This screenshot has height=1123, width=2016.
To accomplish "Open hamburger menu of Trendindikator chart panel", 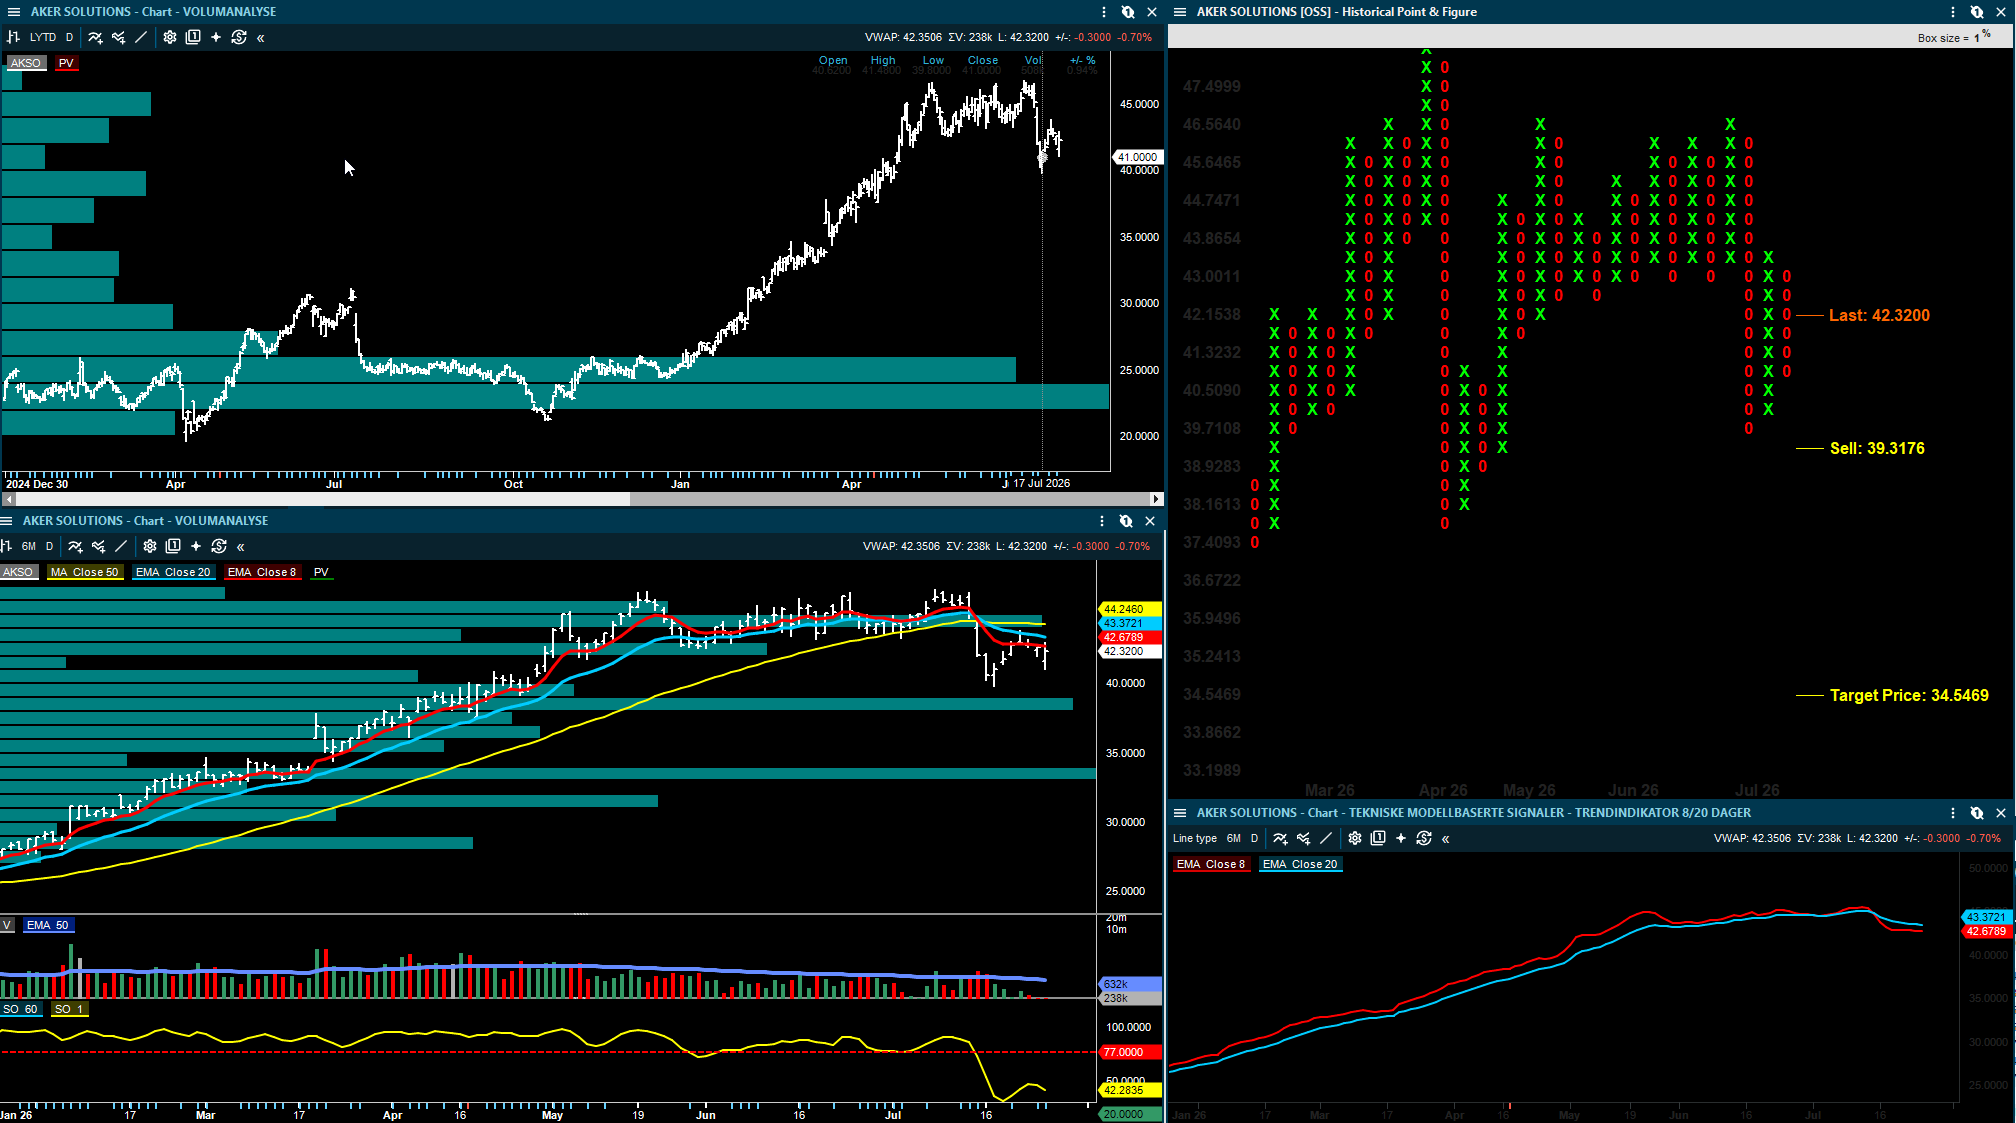I will point(1180,813).
